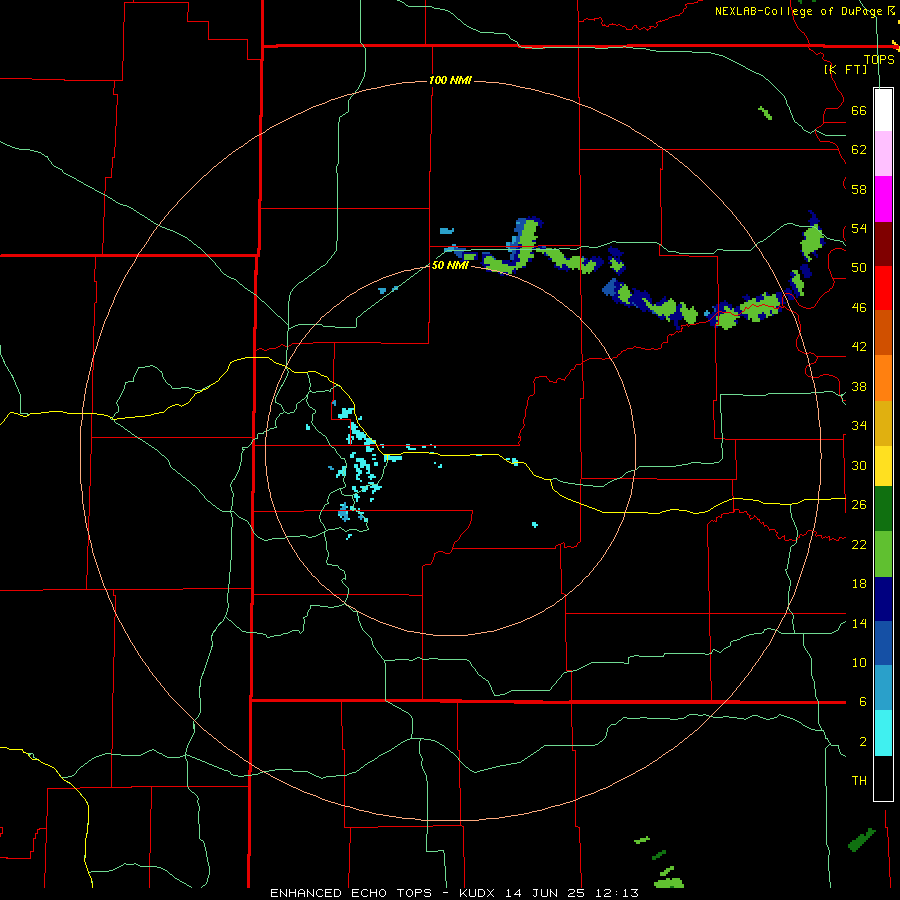Viewport: 900px width, 900px height.
Task: Click the 'TOPS' legend heading
Action: pyautogui.click(x=879, y=59)
